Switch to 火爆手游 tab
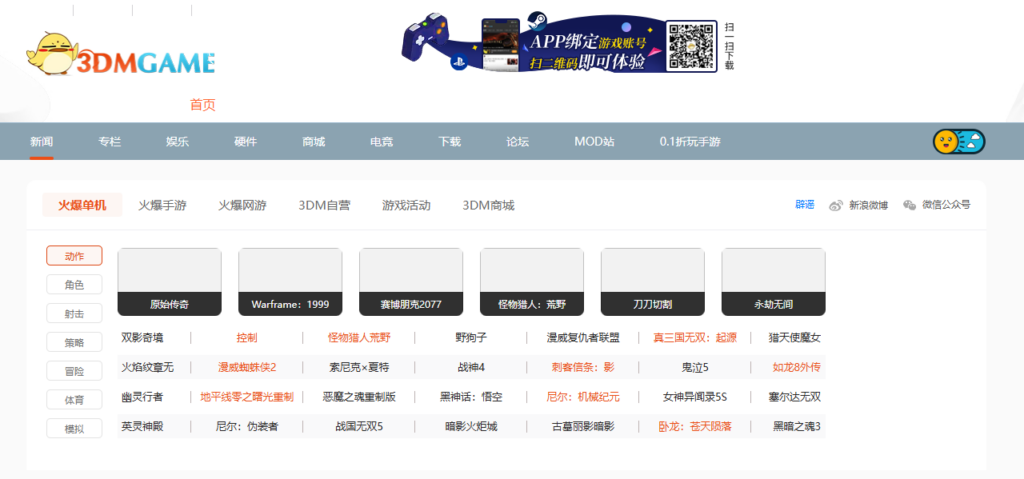Screen dimensions: 1024x479 (x=163, y=205)
